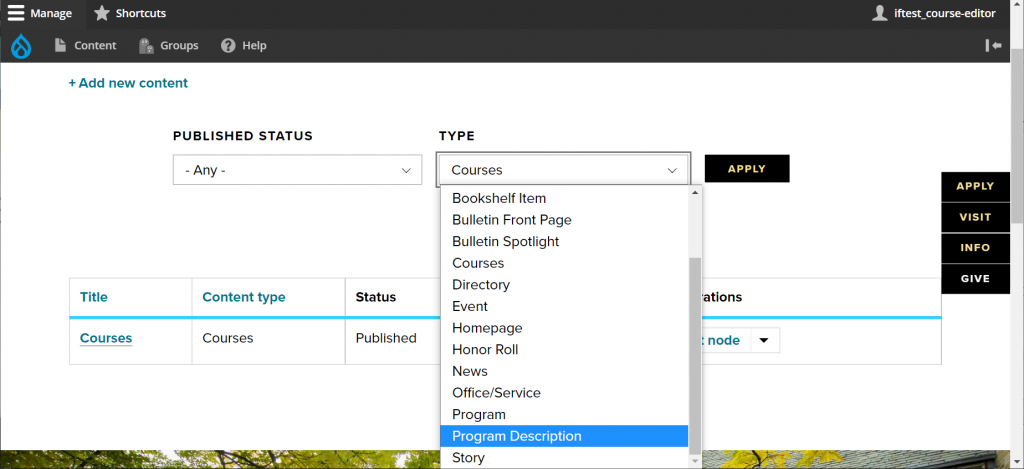Click the dropdown list scrollbar thumb
Viewport: 1024px width, 469px height.
click(x=695, y=355)
